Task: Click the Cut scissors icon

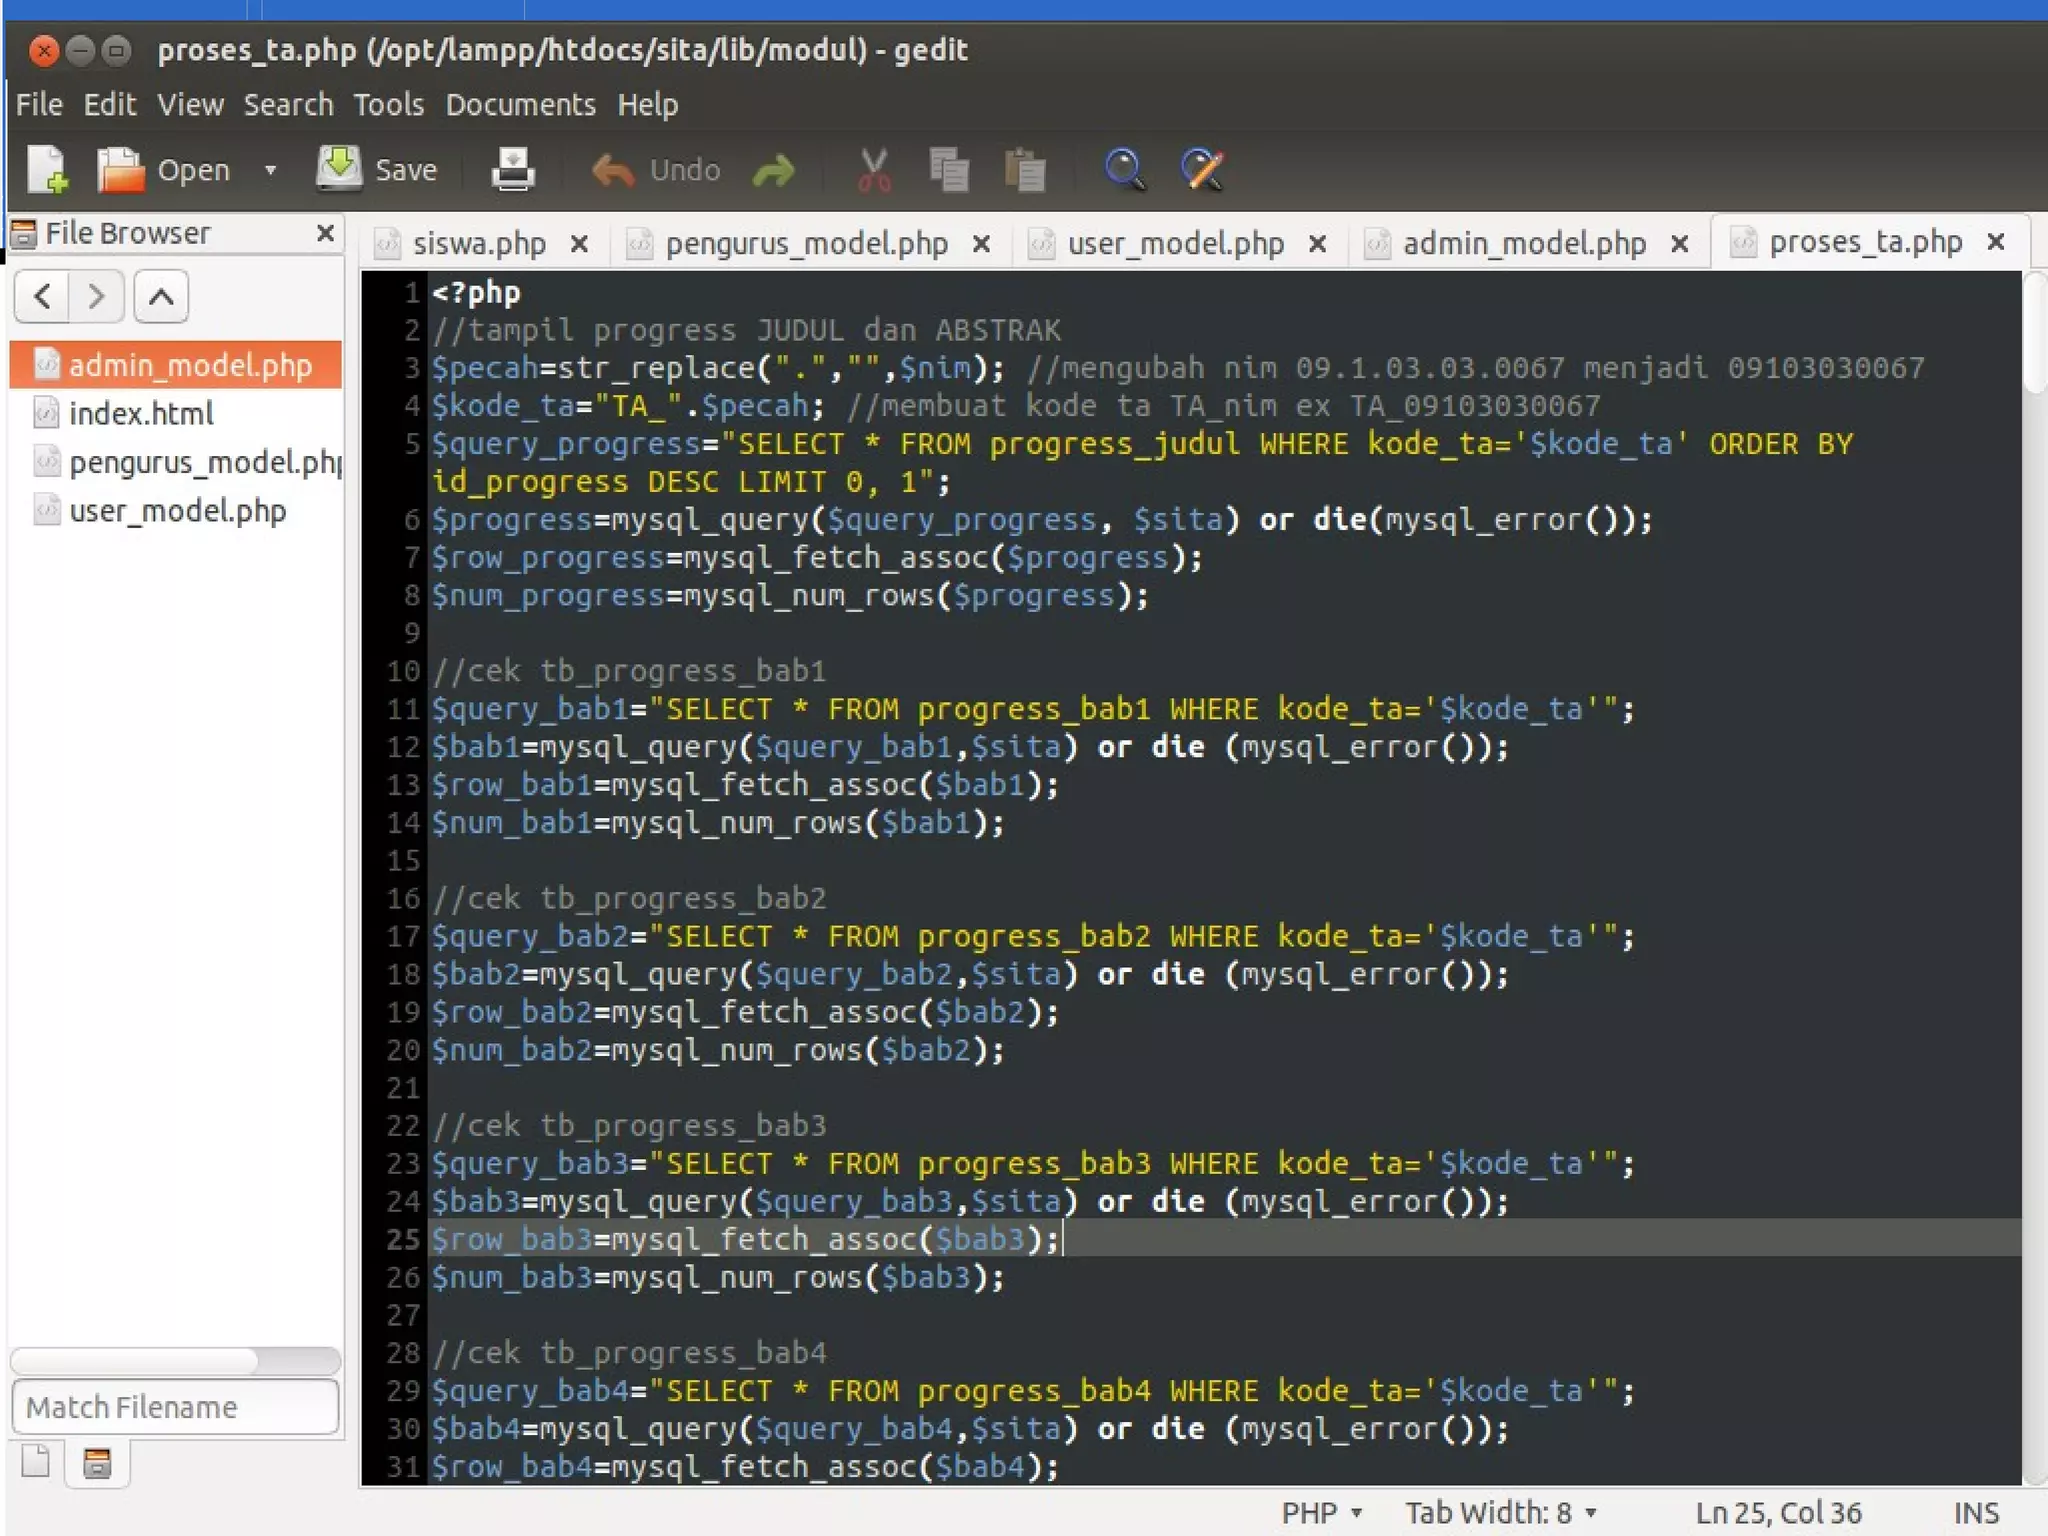Action: (x=874, y=170)
